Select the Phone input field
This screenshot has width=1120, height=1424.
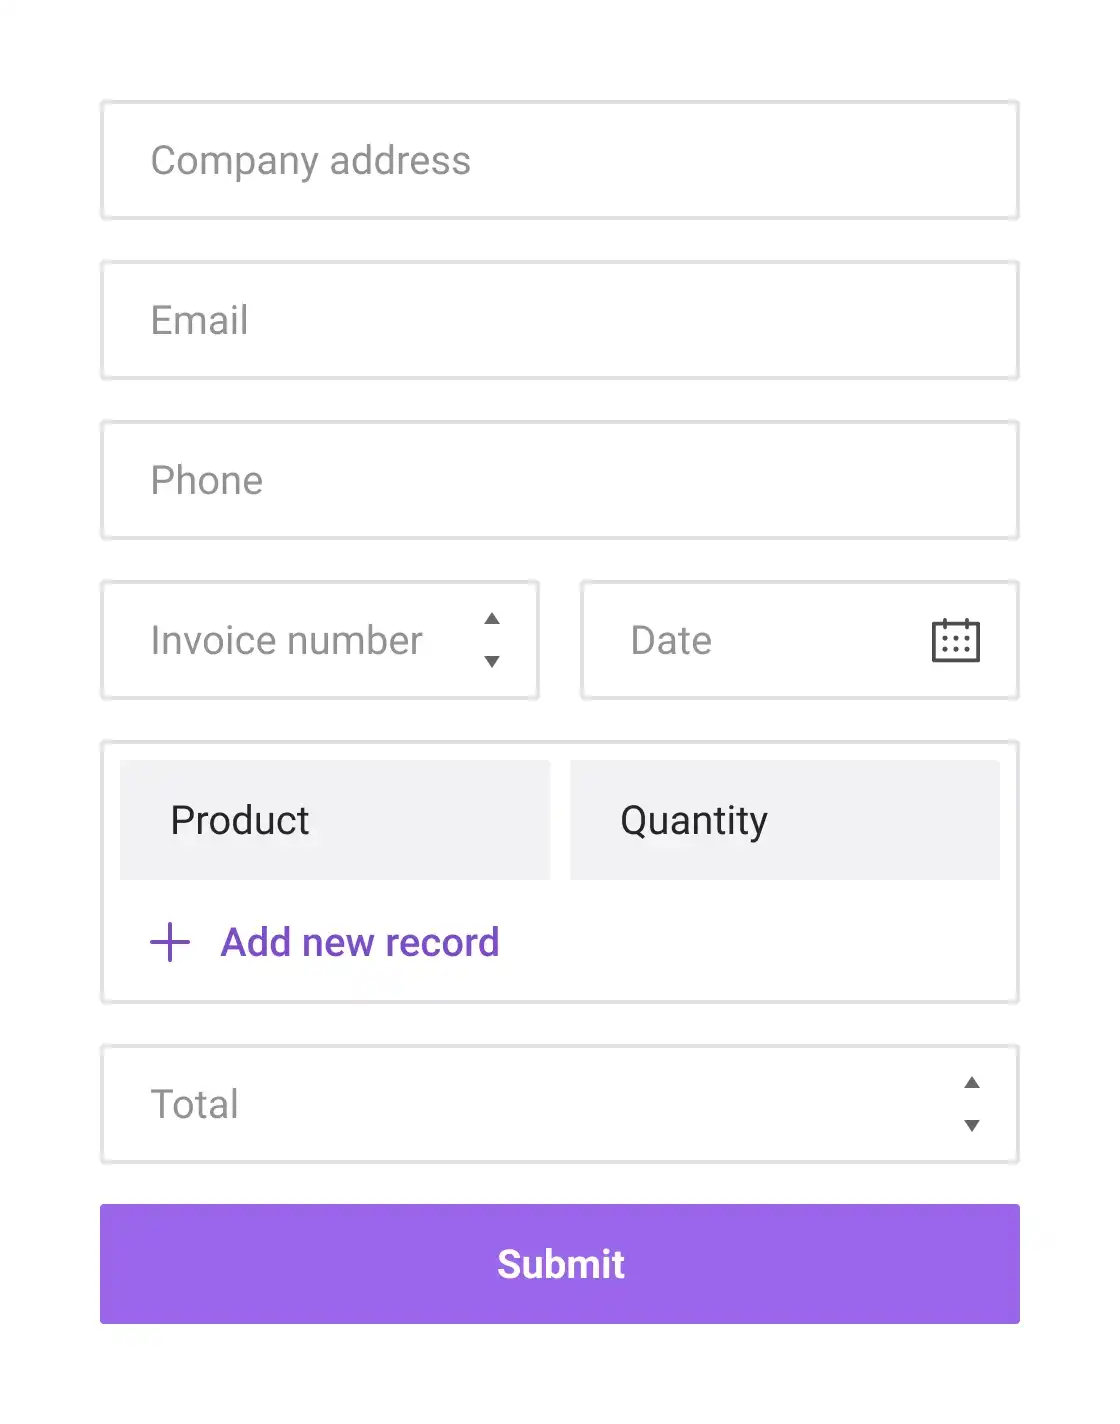coord(560,480)
